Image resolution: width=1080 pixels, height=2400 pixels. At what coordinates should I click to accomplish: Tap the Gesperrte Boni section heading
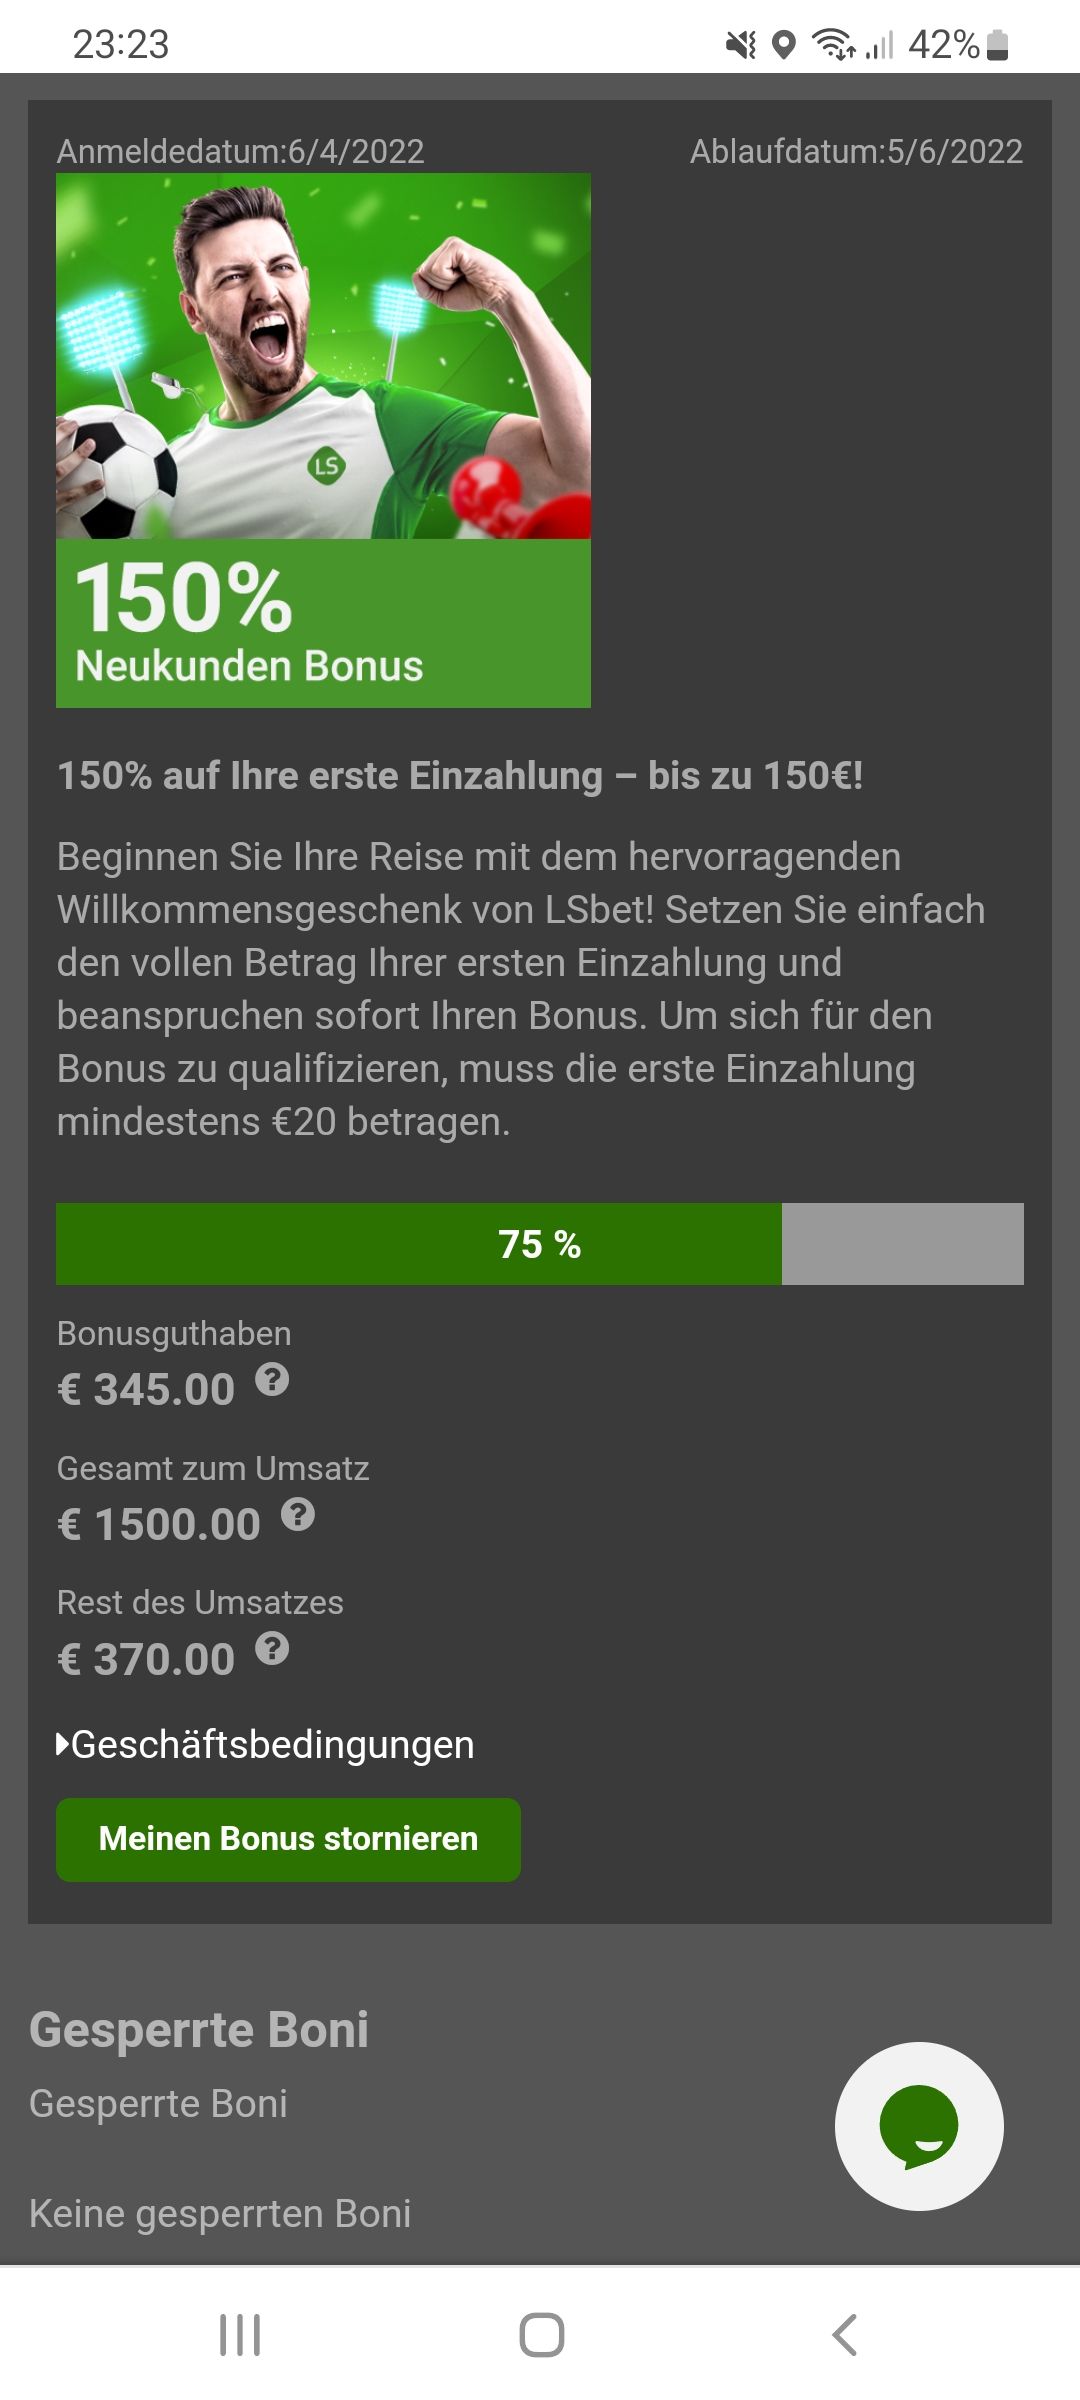(x=199, y=2030)
